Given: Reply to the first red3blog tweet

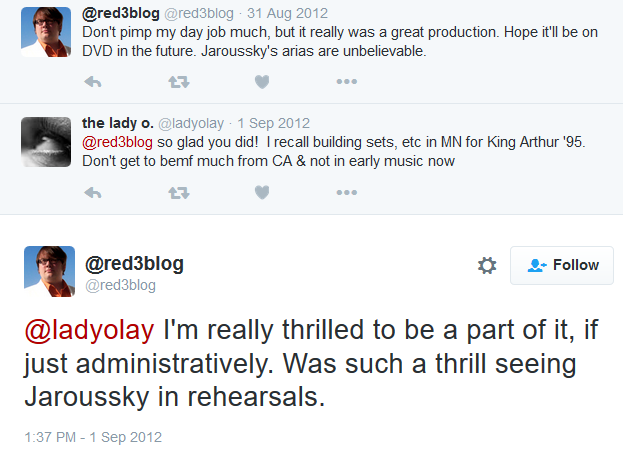Looking at the screenshot, I should [93, 82].
